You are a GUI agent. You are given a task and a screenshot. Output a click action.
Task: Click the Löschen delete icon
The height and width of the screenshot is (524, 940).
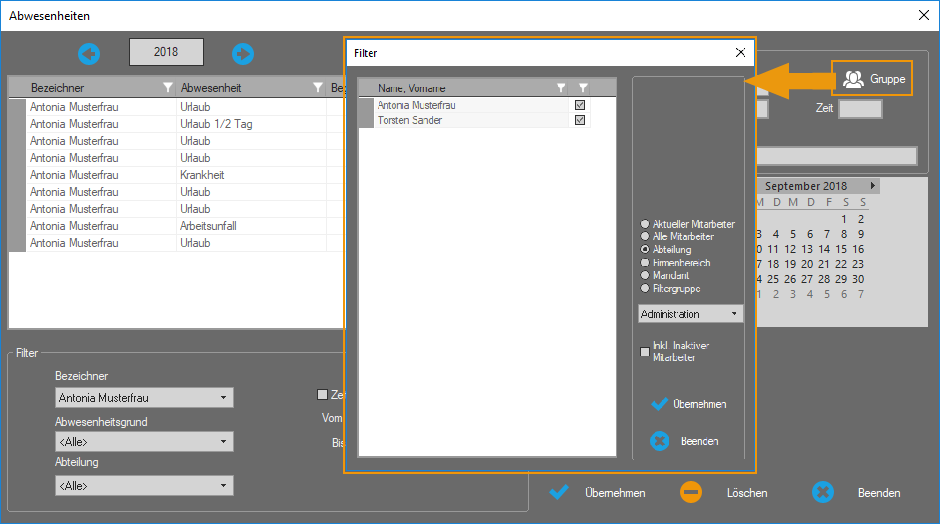click(691, 492)
